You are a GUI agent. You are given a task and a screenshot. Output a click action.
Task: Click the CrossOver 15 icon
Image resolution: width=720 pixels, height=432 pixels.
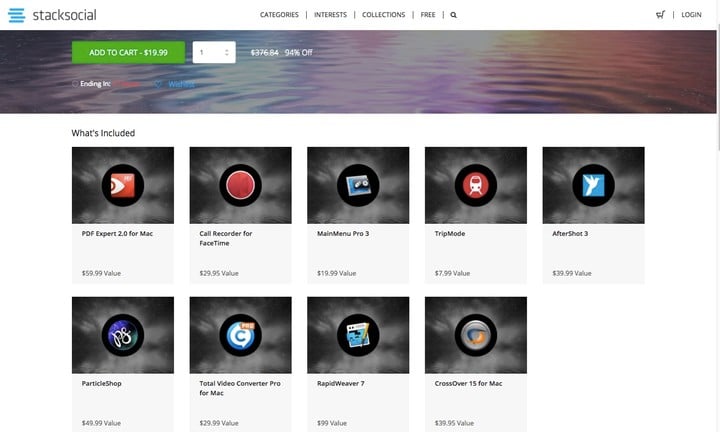pos(476,335)
